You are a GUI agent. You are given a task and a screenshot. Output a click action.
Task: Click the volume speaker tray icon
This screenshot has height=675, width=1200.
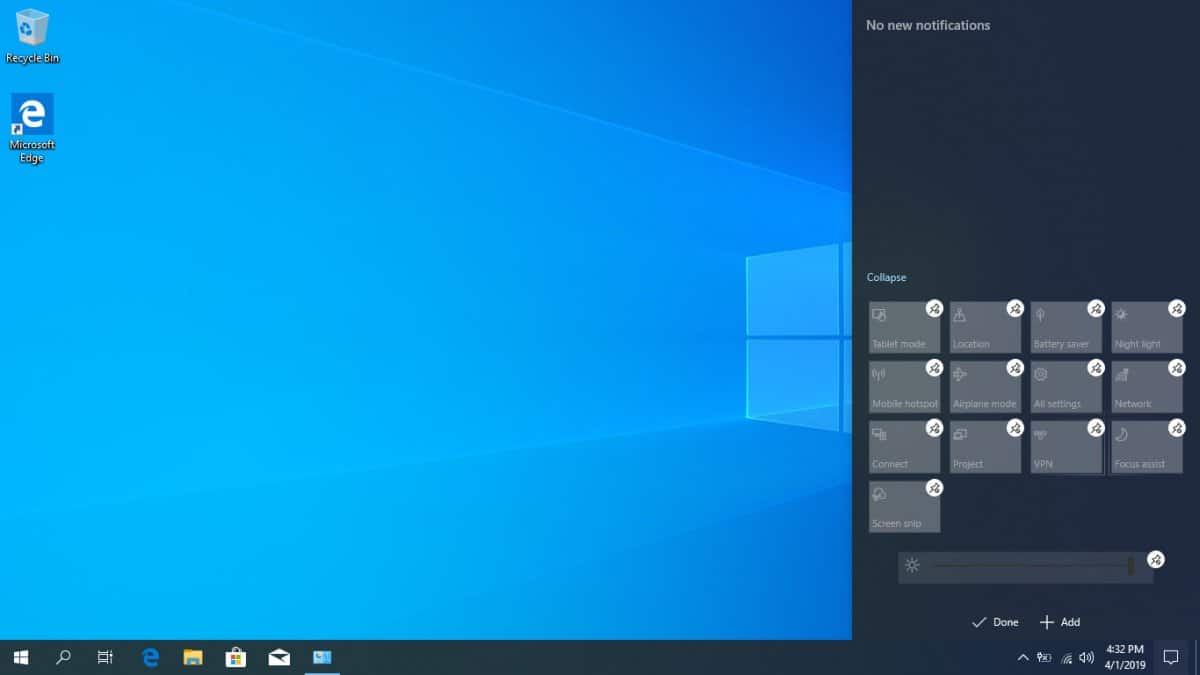point(1086,658)
